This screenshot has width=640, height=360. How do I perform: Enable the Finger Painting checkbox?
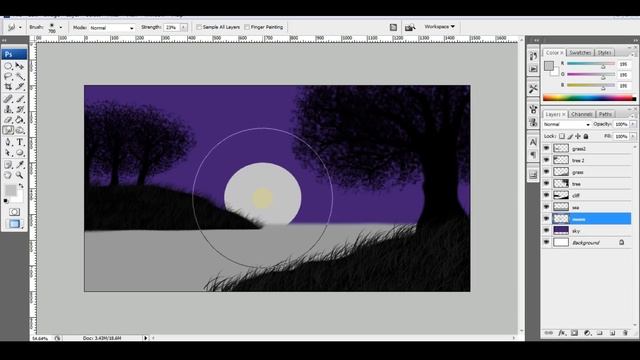[x=247, y=27]
